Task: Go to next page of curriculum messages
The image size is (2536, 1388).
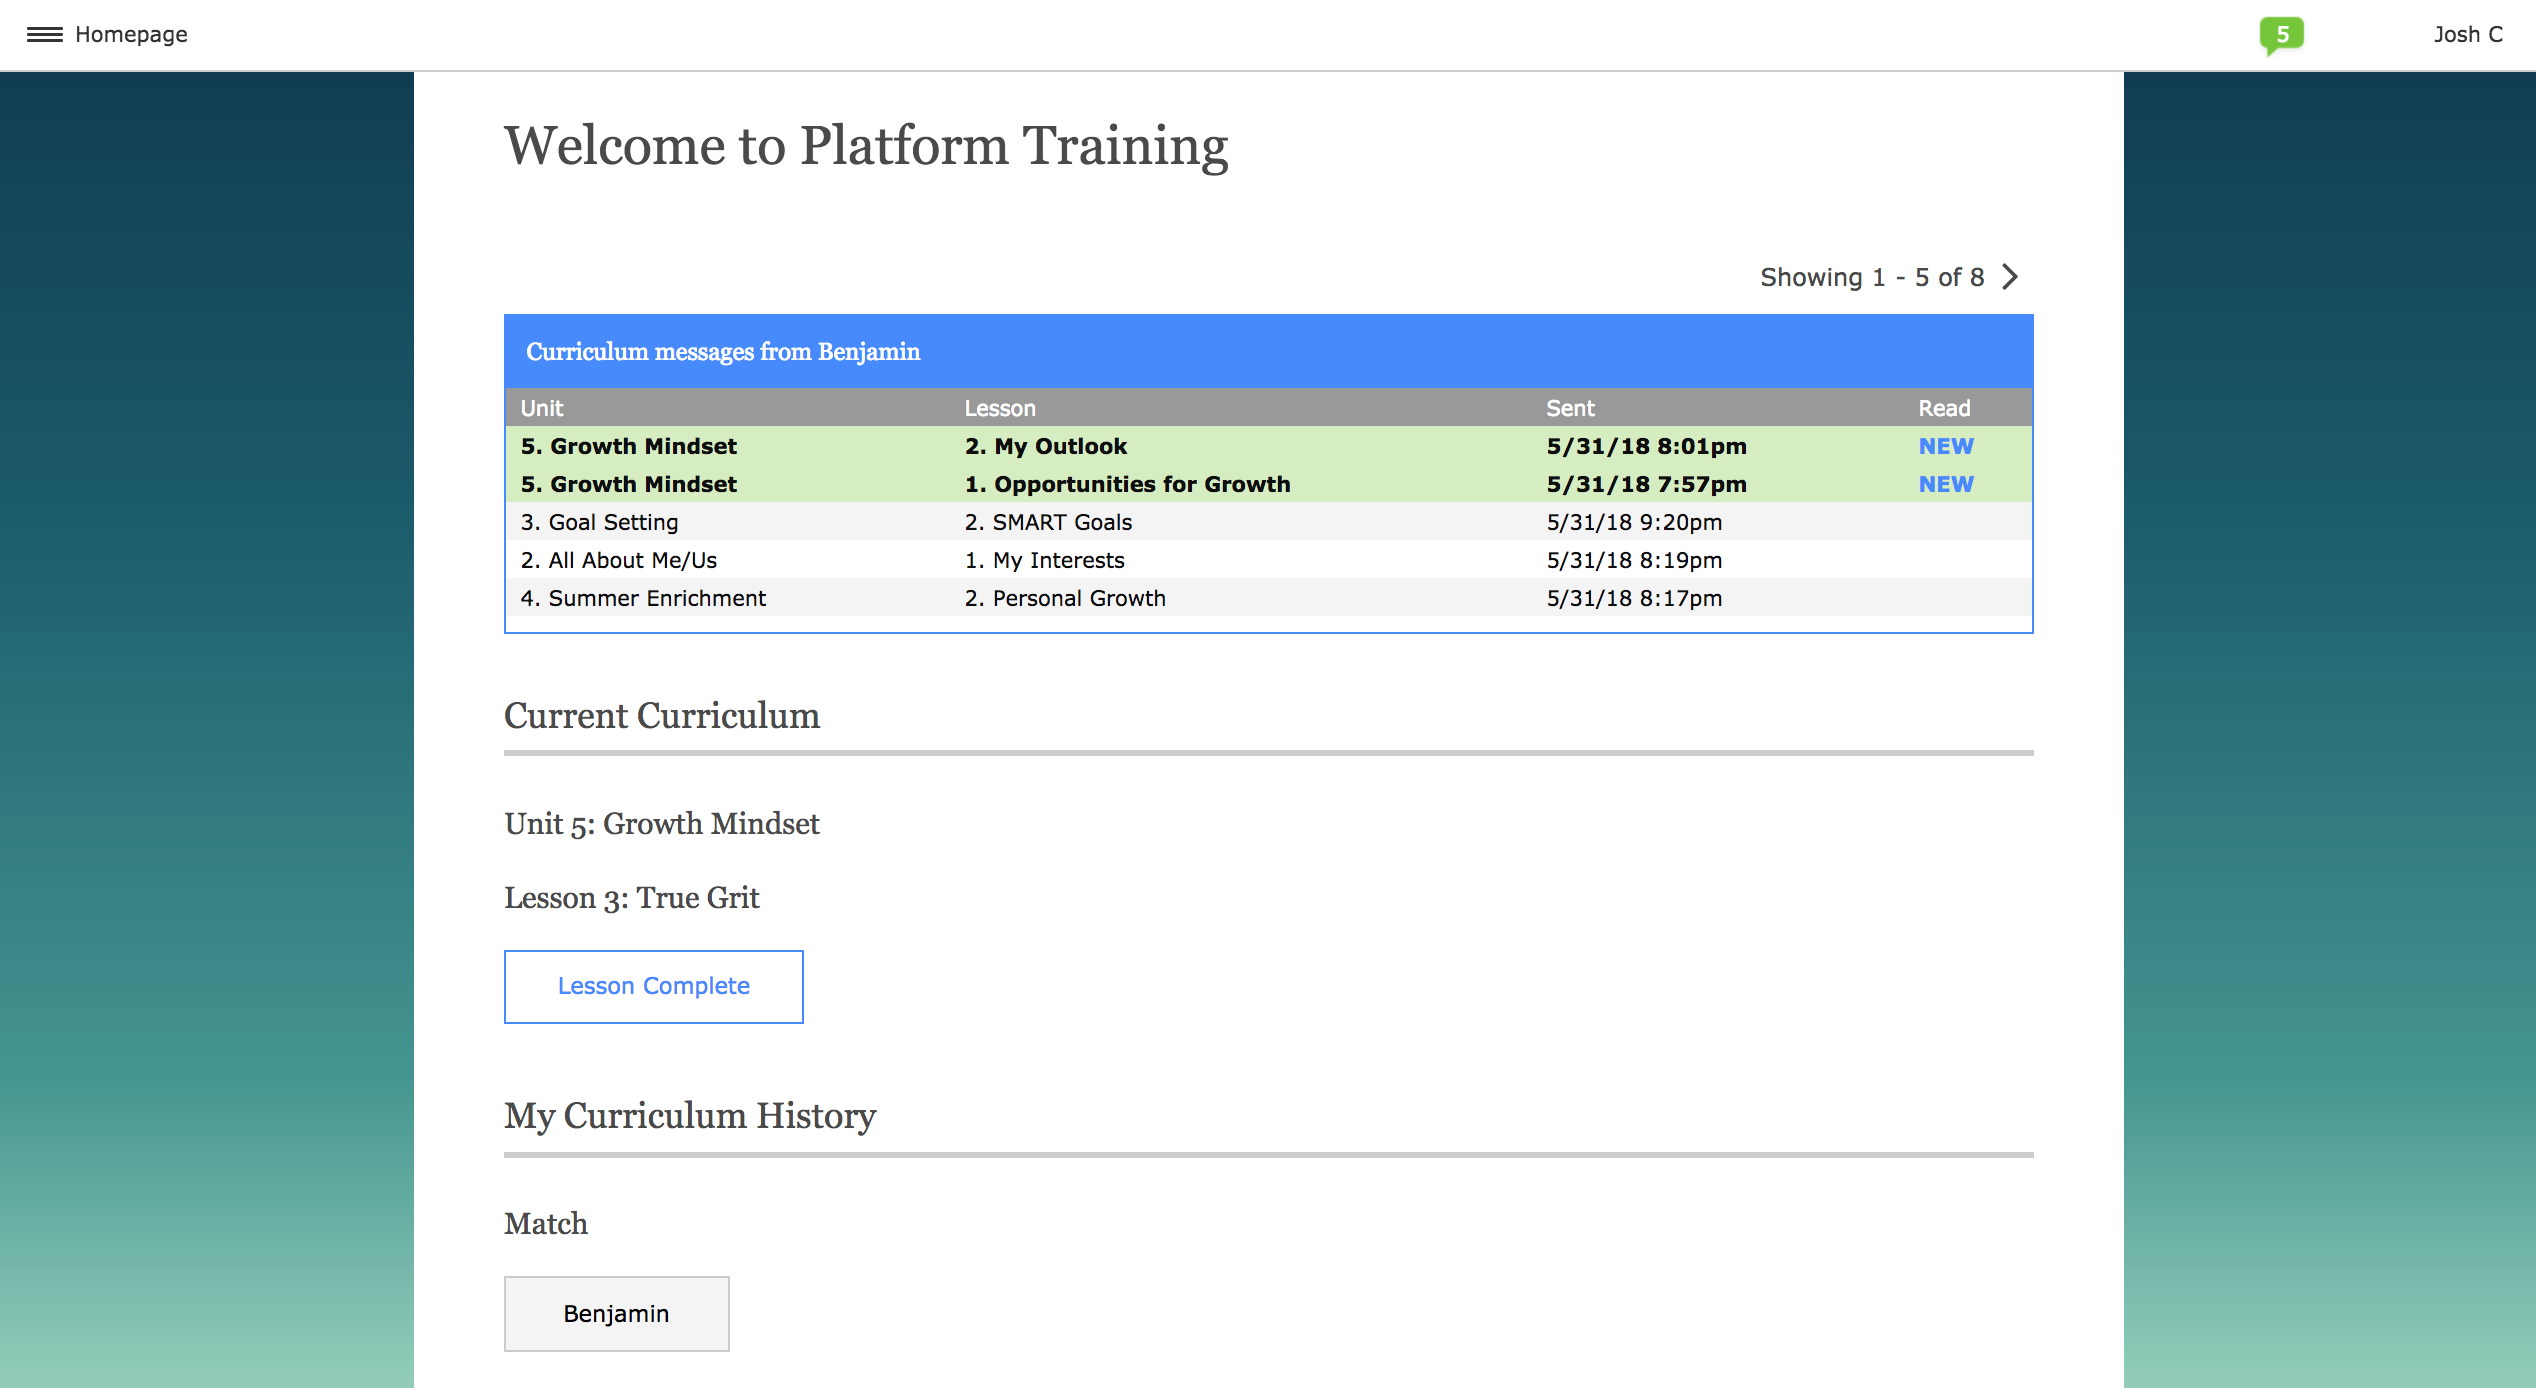Action: (2010, 277)
